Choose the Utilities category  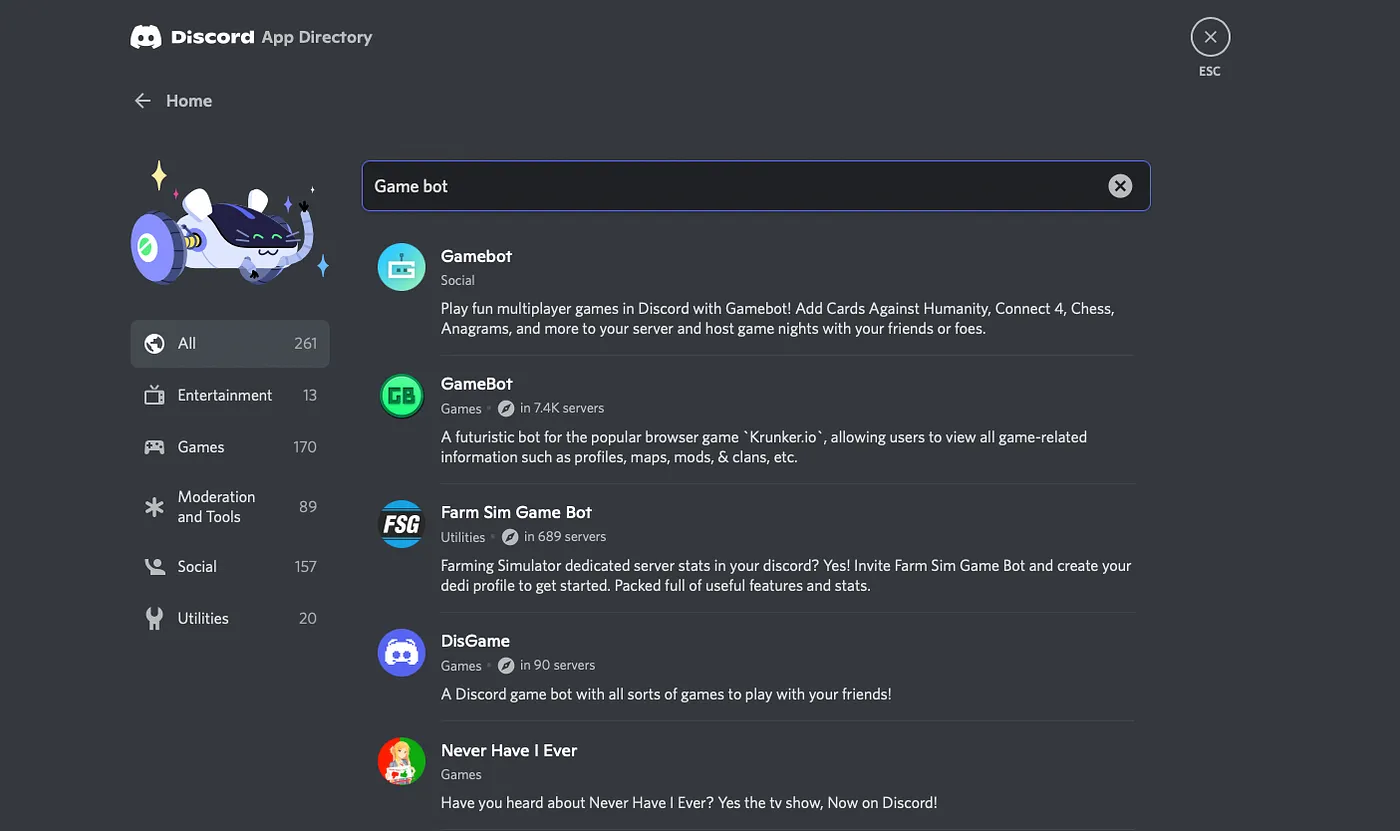point(230,618)
